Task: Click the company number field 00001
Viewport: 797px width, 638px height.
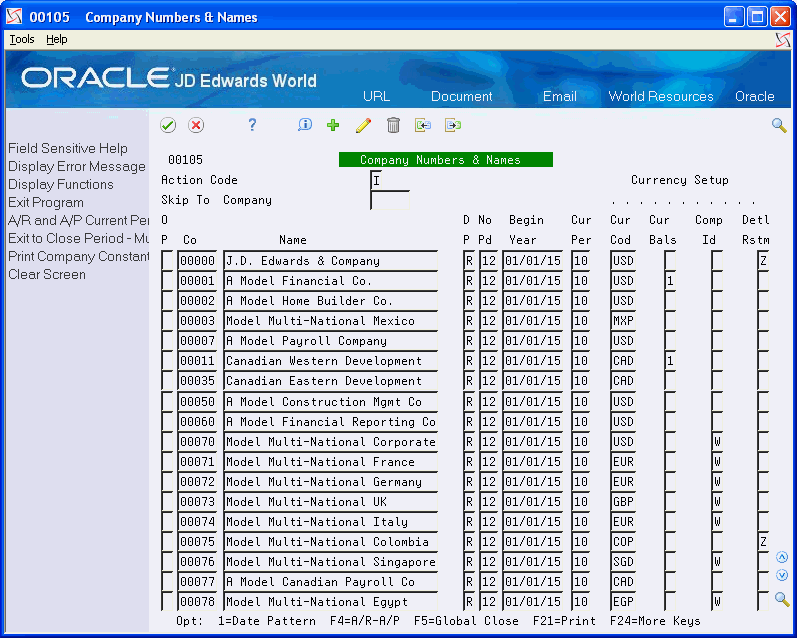Action: pyautogui.click(x=198, y=281)
